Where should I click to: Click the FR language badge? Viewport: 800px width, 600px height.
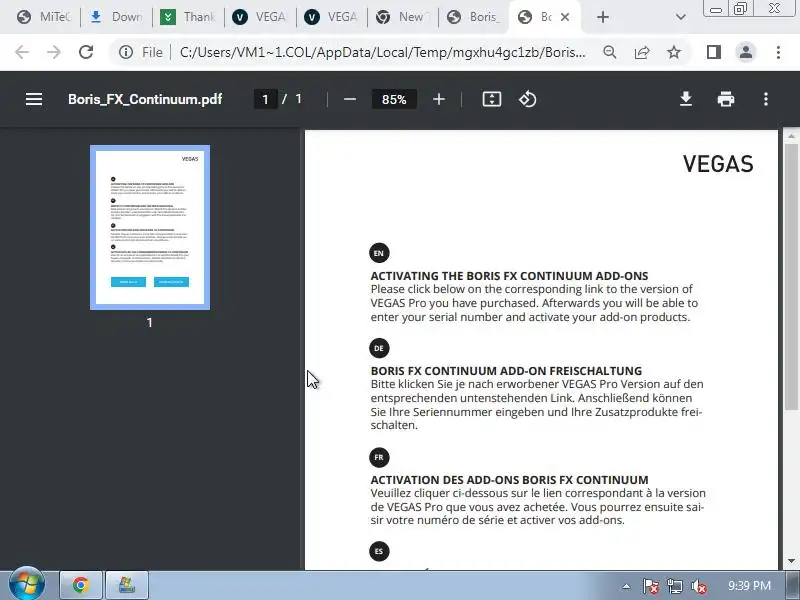pos(379,457)
